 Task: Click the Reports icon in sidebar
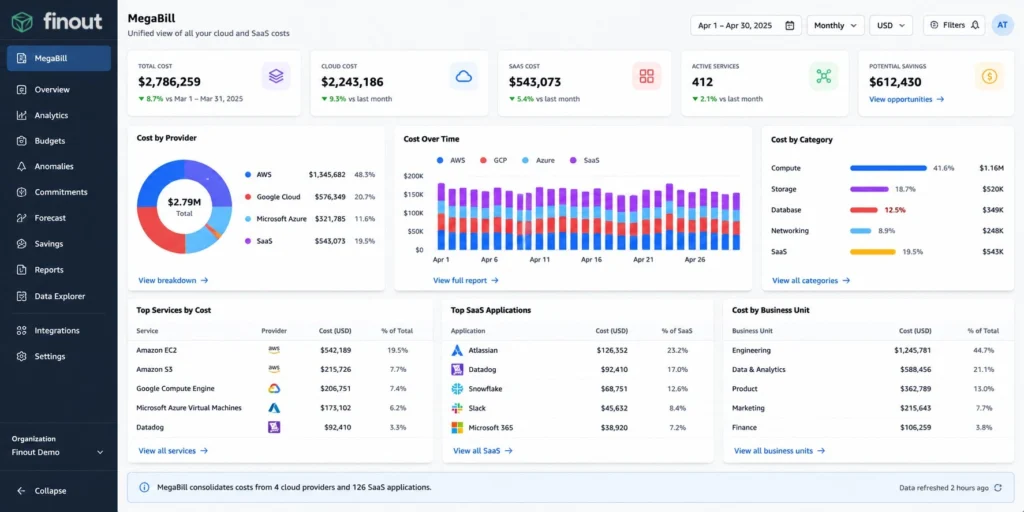pyautogui.click(x=22, y=270)
